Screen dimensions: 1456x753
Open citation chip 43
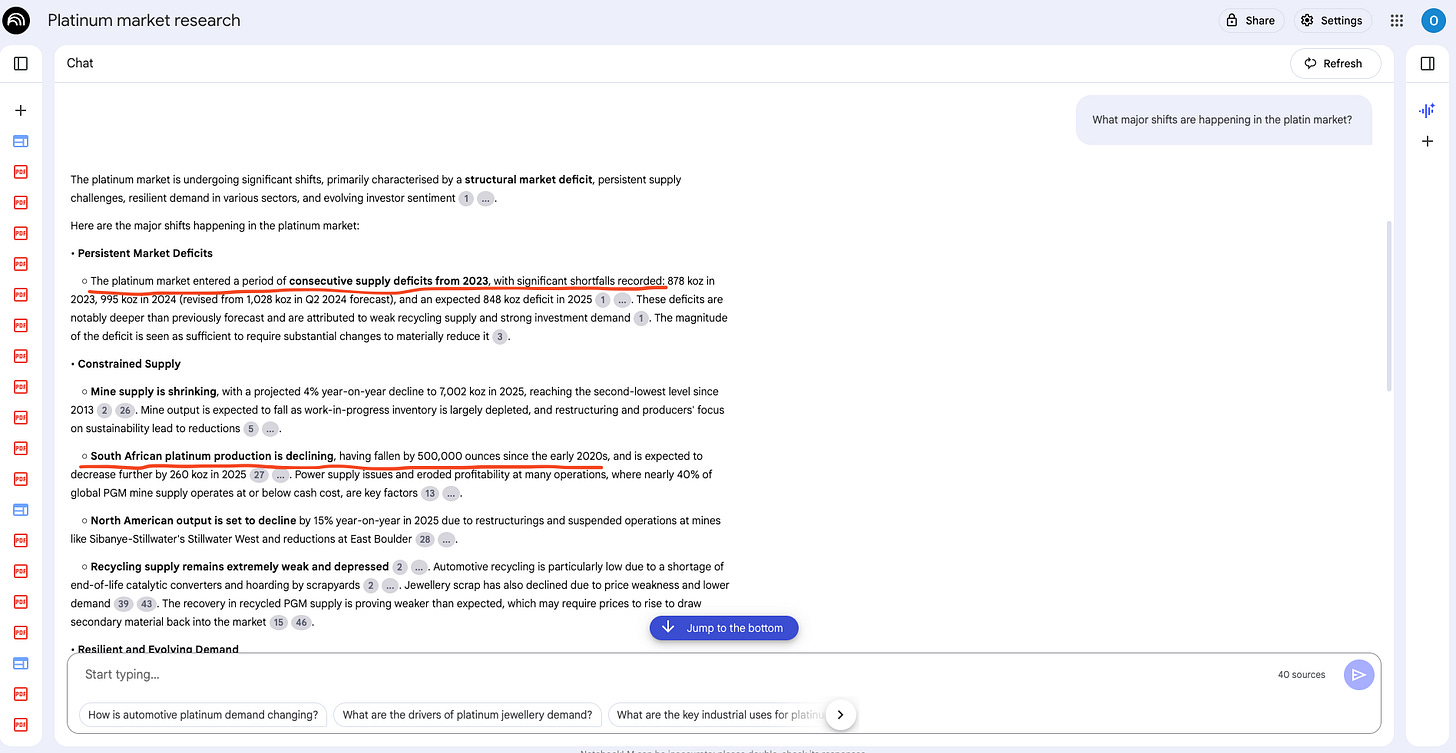tap(146, 604)
